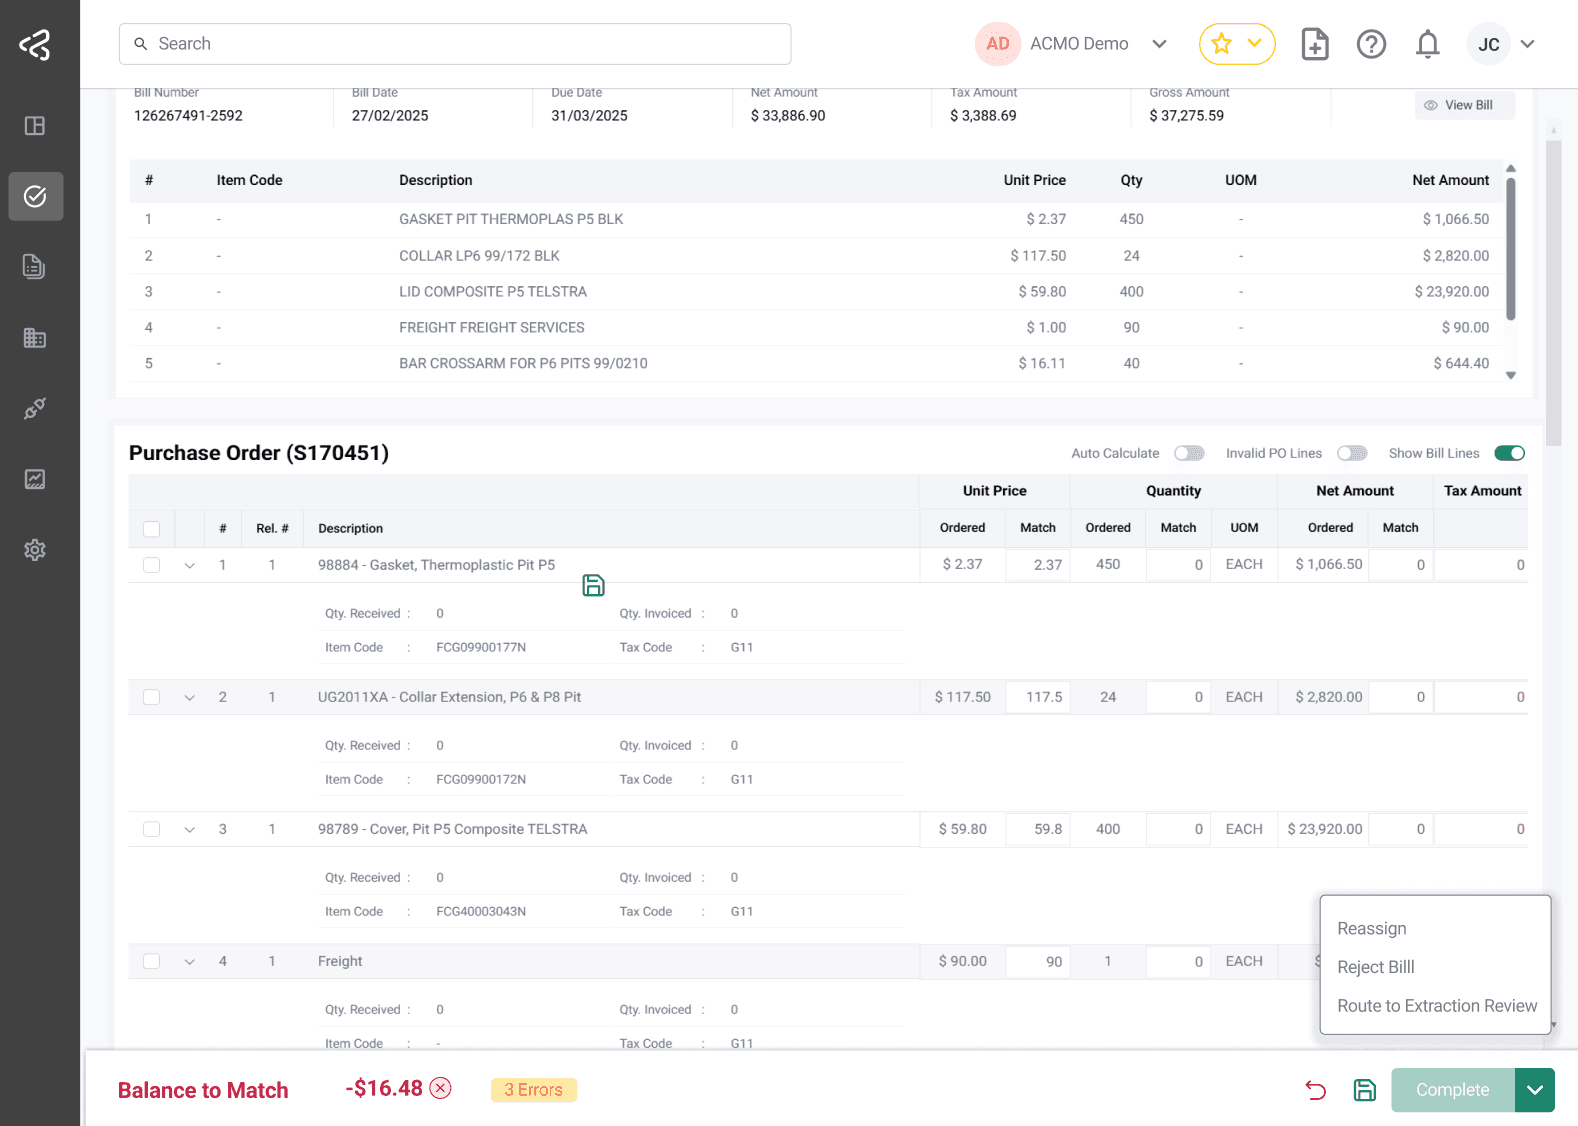
Task: Click bill number 126267491-2592
Action: [188, 116]
